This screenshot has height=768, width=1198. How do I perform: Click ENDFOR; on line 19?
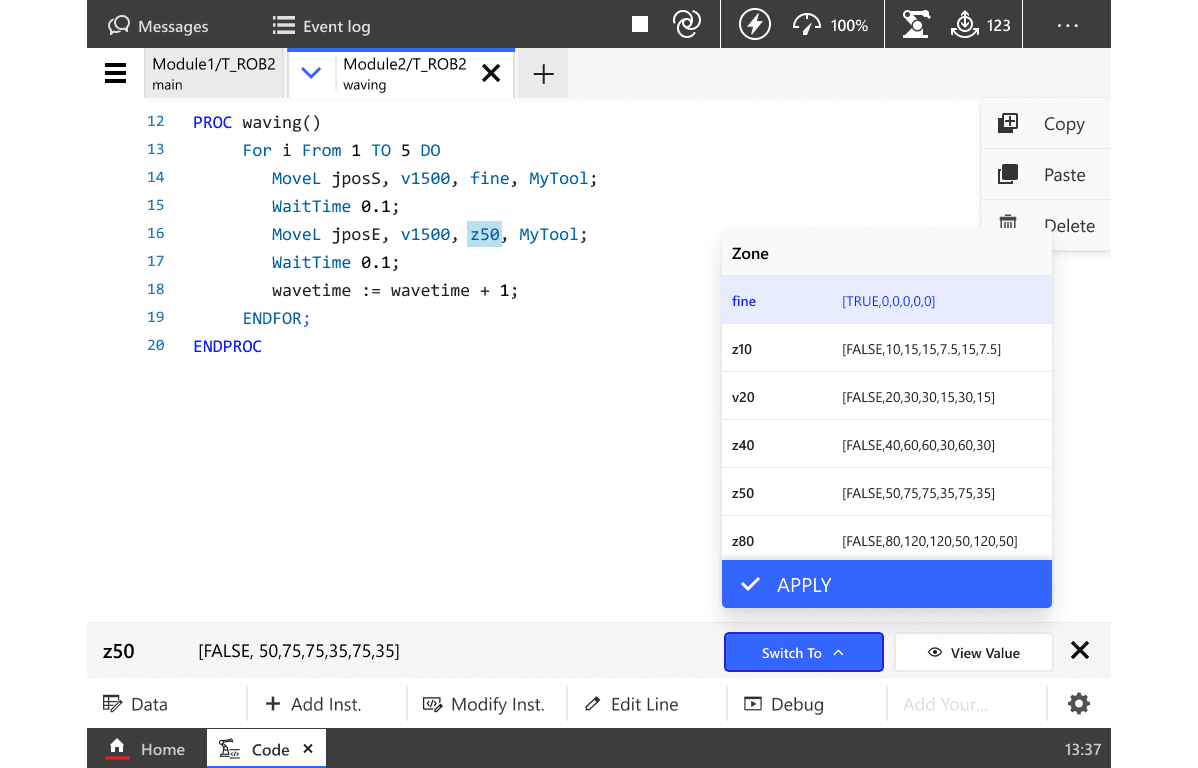click(x=276, y=318)
